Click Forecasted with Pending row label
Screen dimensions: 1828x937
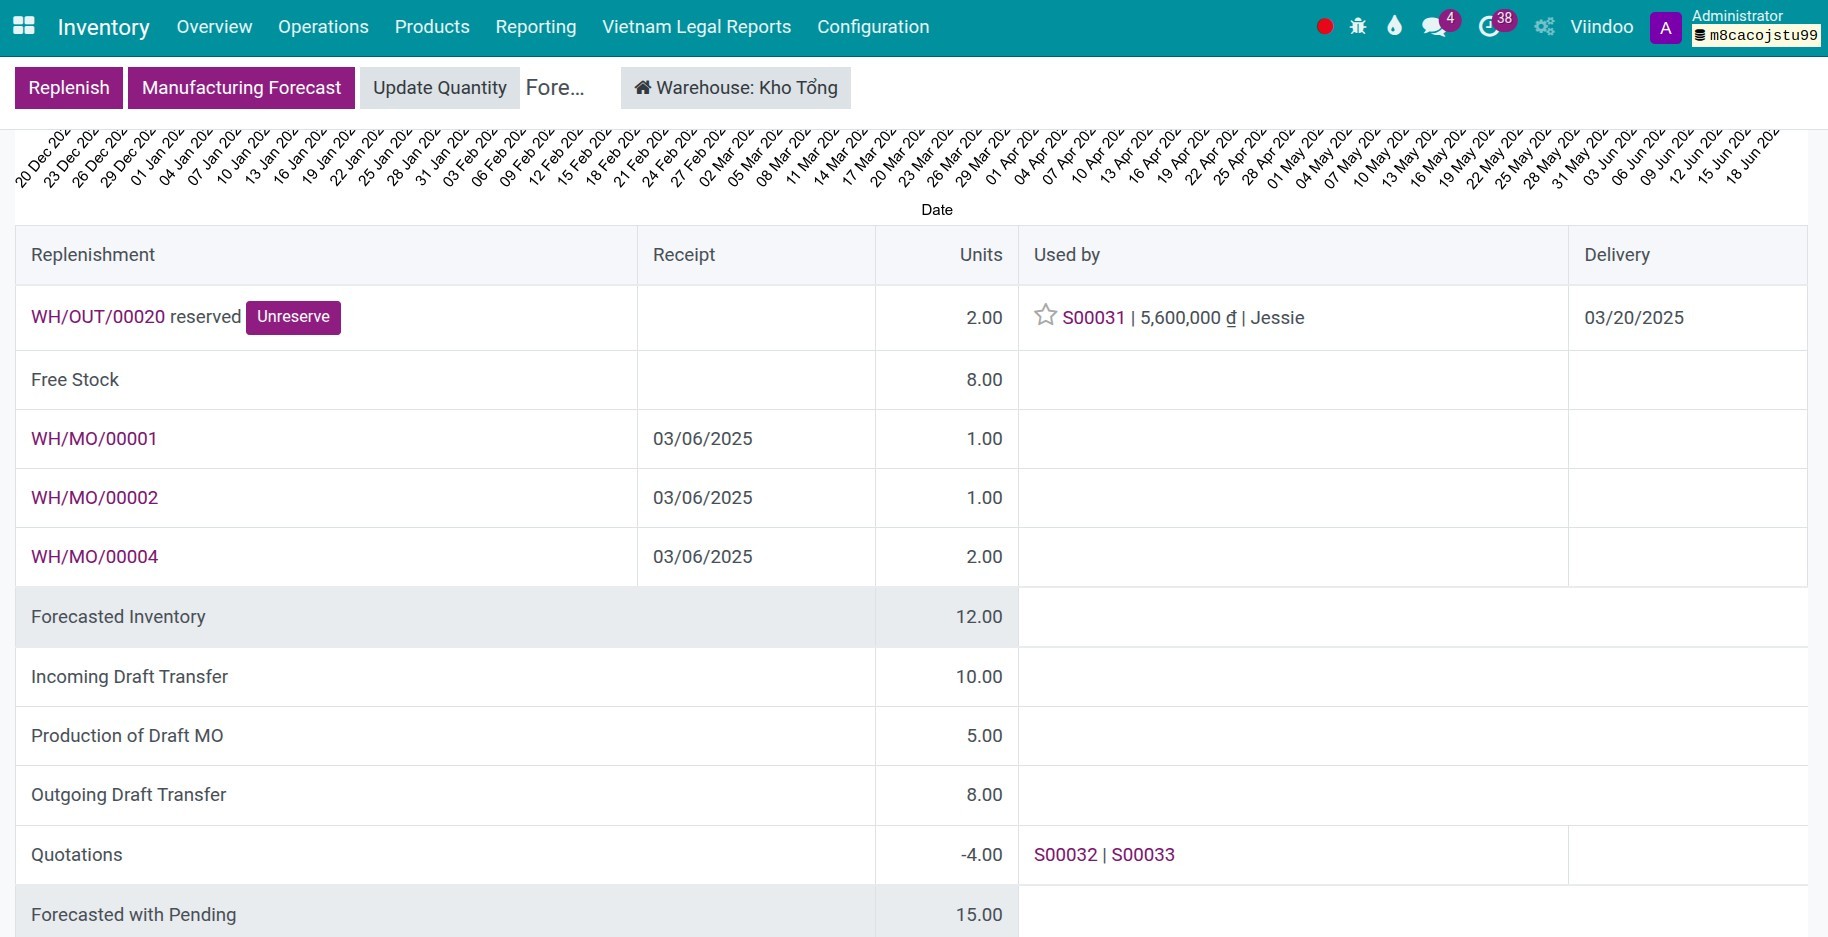[x=133, y=915]
